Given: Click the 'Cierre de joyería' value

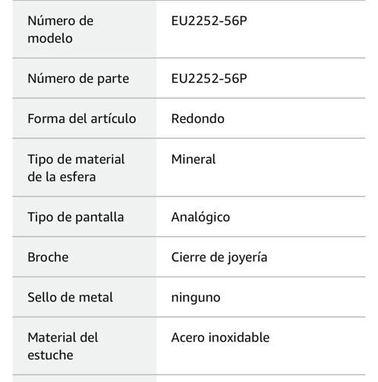Looking at the screenshot, I should (x=219, y=258).
